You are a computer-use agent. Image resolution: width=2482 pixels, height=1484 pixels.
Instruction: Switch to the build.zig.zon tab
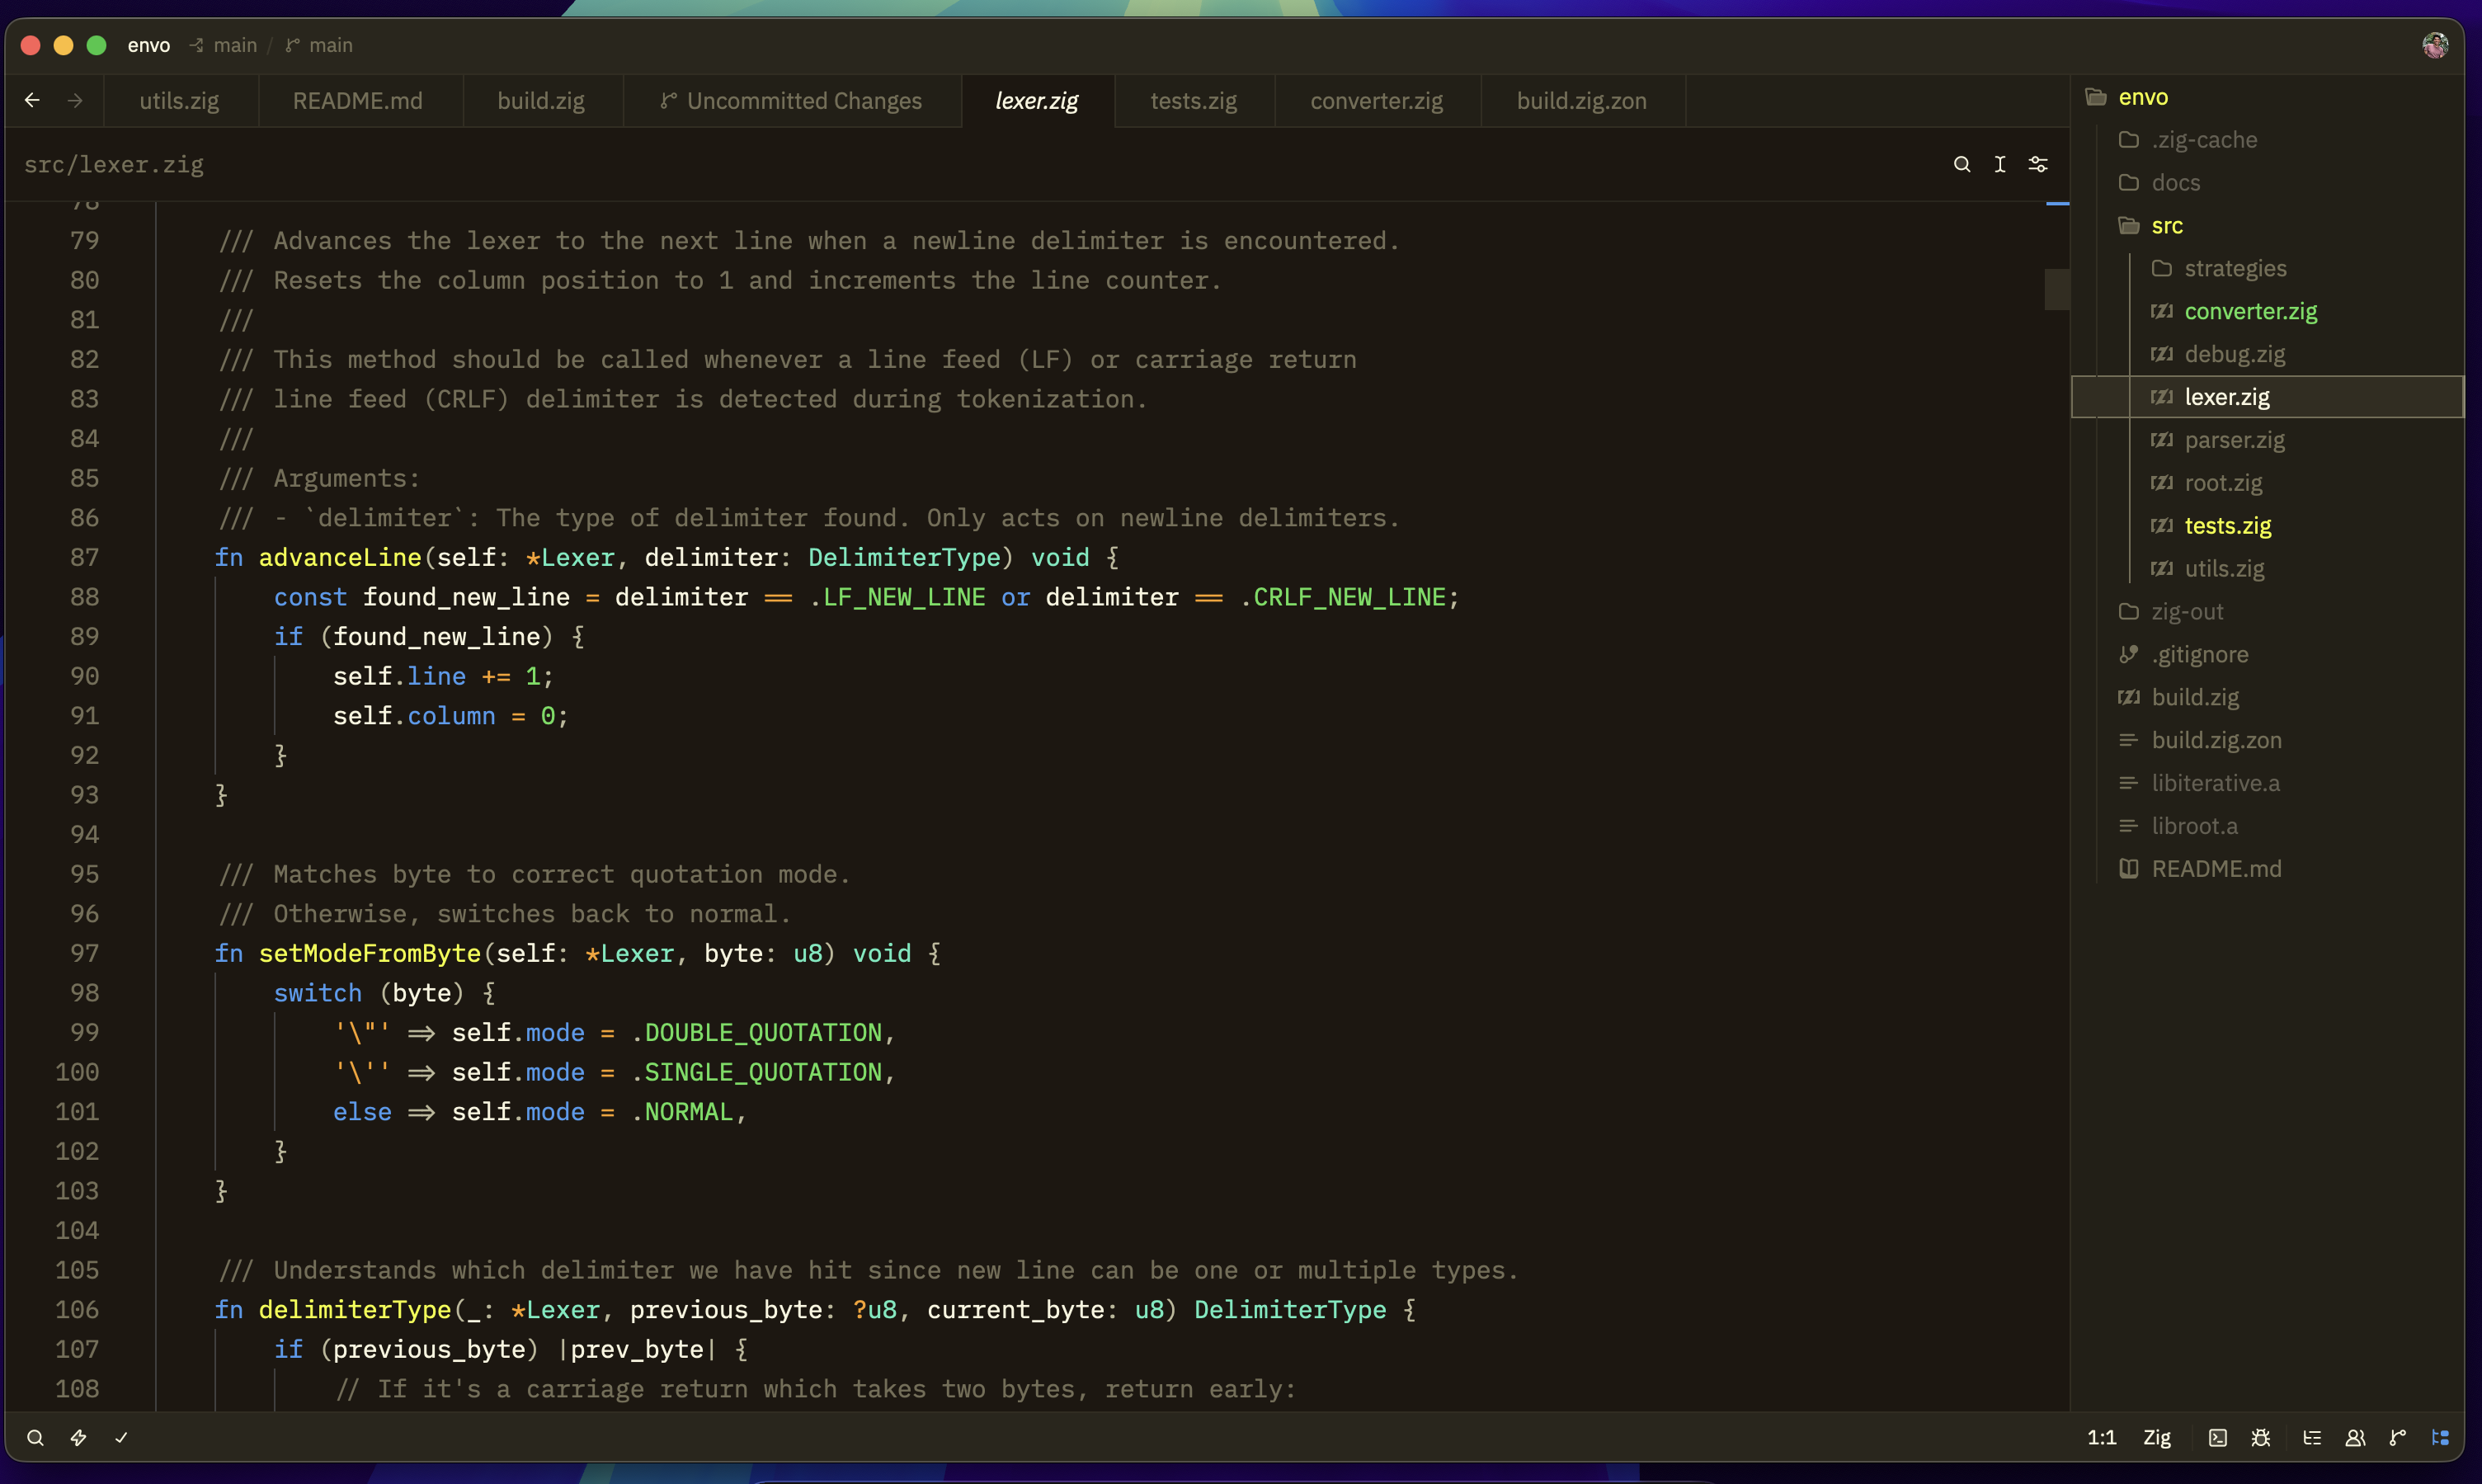1582,100
